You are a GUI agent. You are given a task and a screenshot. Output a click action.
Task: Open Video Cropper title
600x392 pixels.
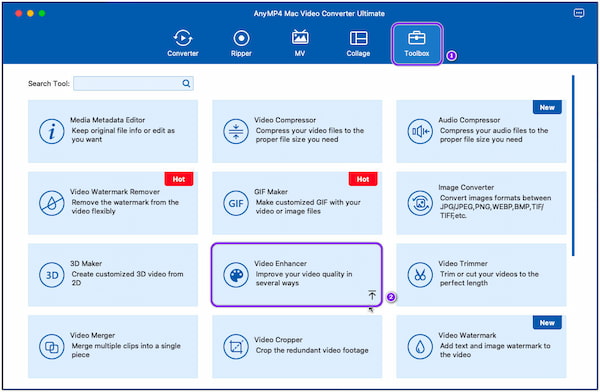[278, 339]
